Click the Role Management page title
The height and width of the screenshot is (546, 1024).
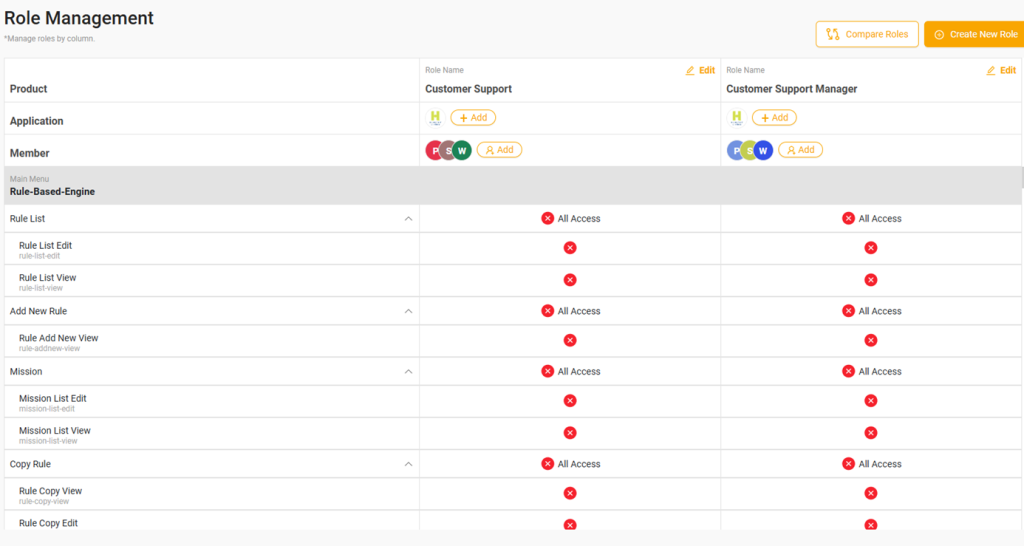coord(79,18)
